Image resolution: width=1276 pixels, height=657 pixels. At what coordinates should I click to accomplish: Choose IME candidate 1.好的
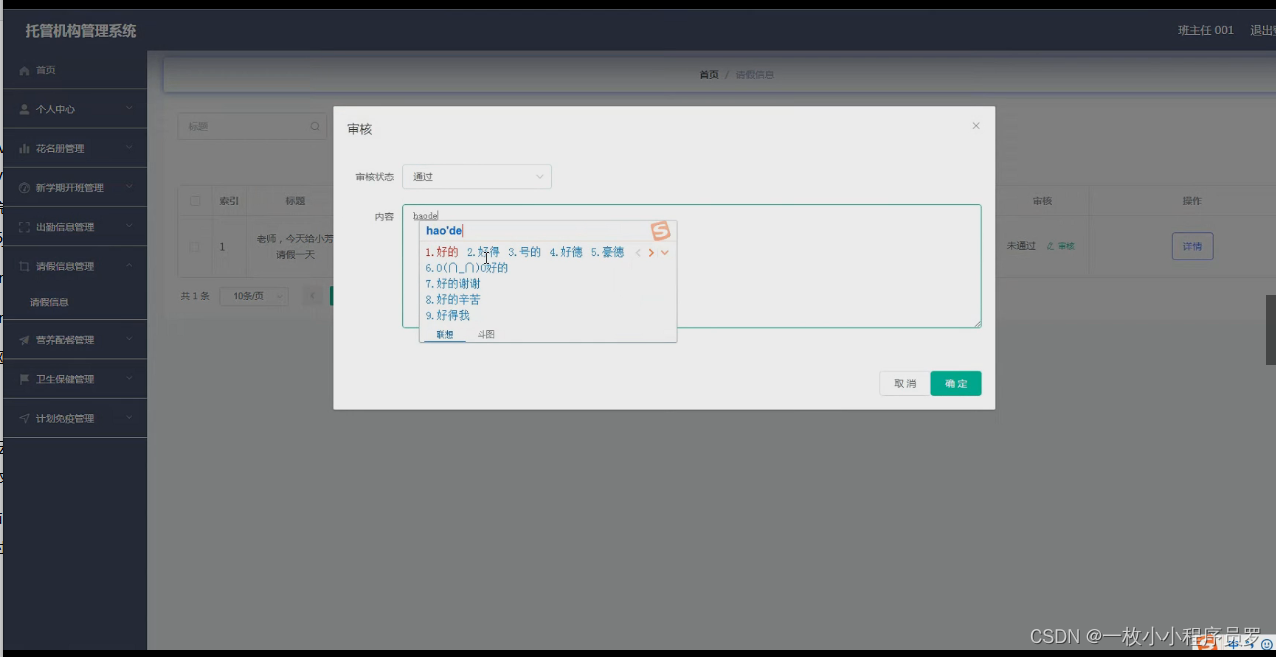pos(442,253)
